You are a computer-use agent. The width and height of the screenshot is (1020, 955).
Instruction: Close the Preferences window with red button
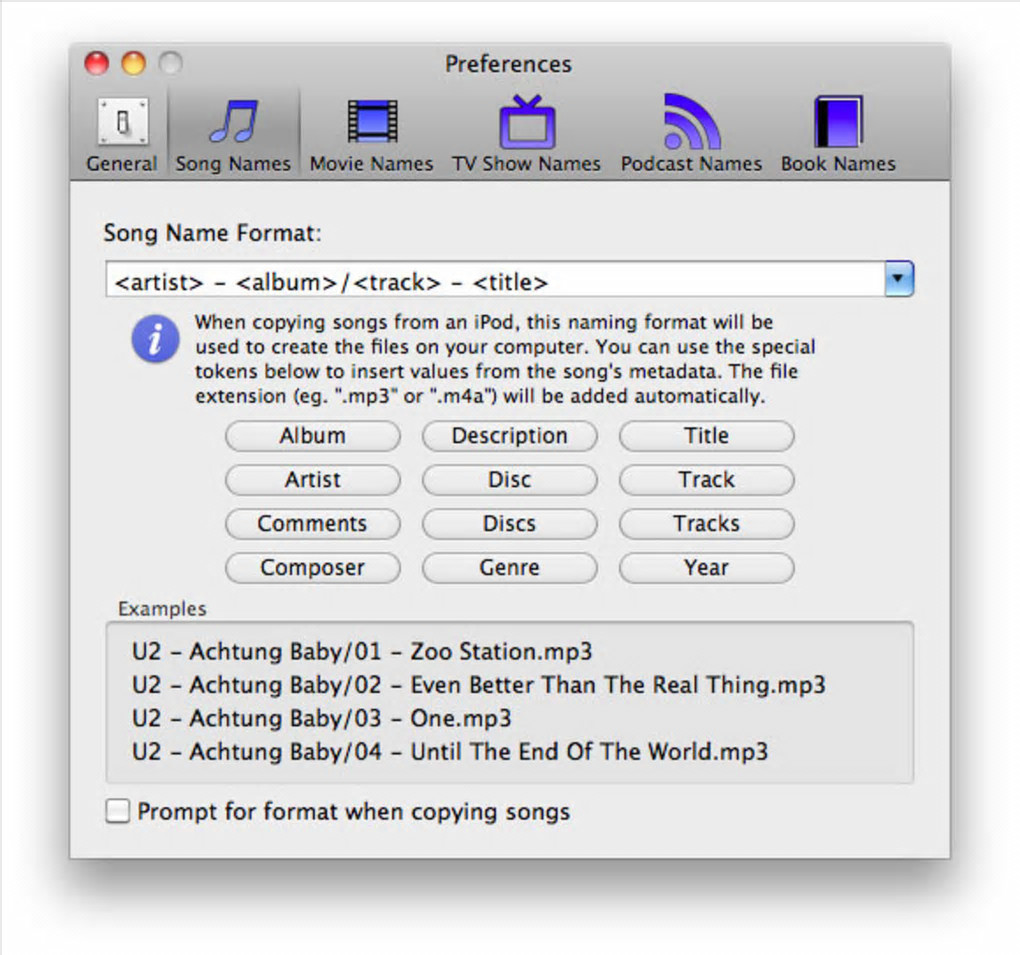click(97, 64)
